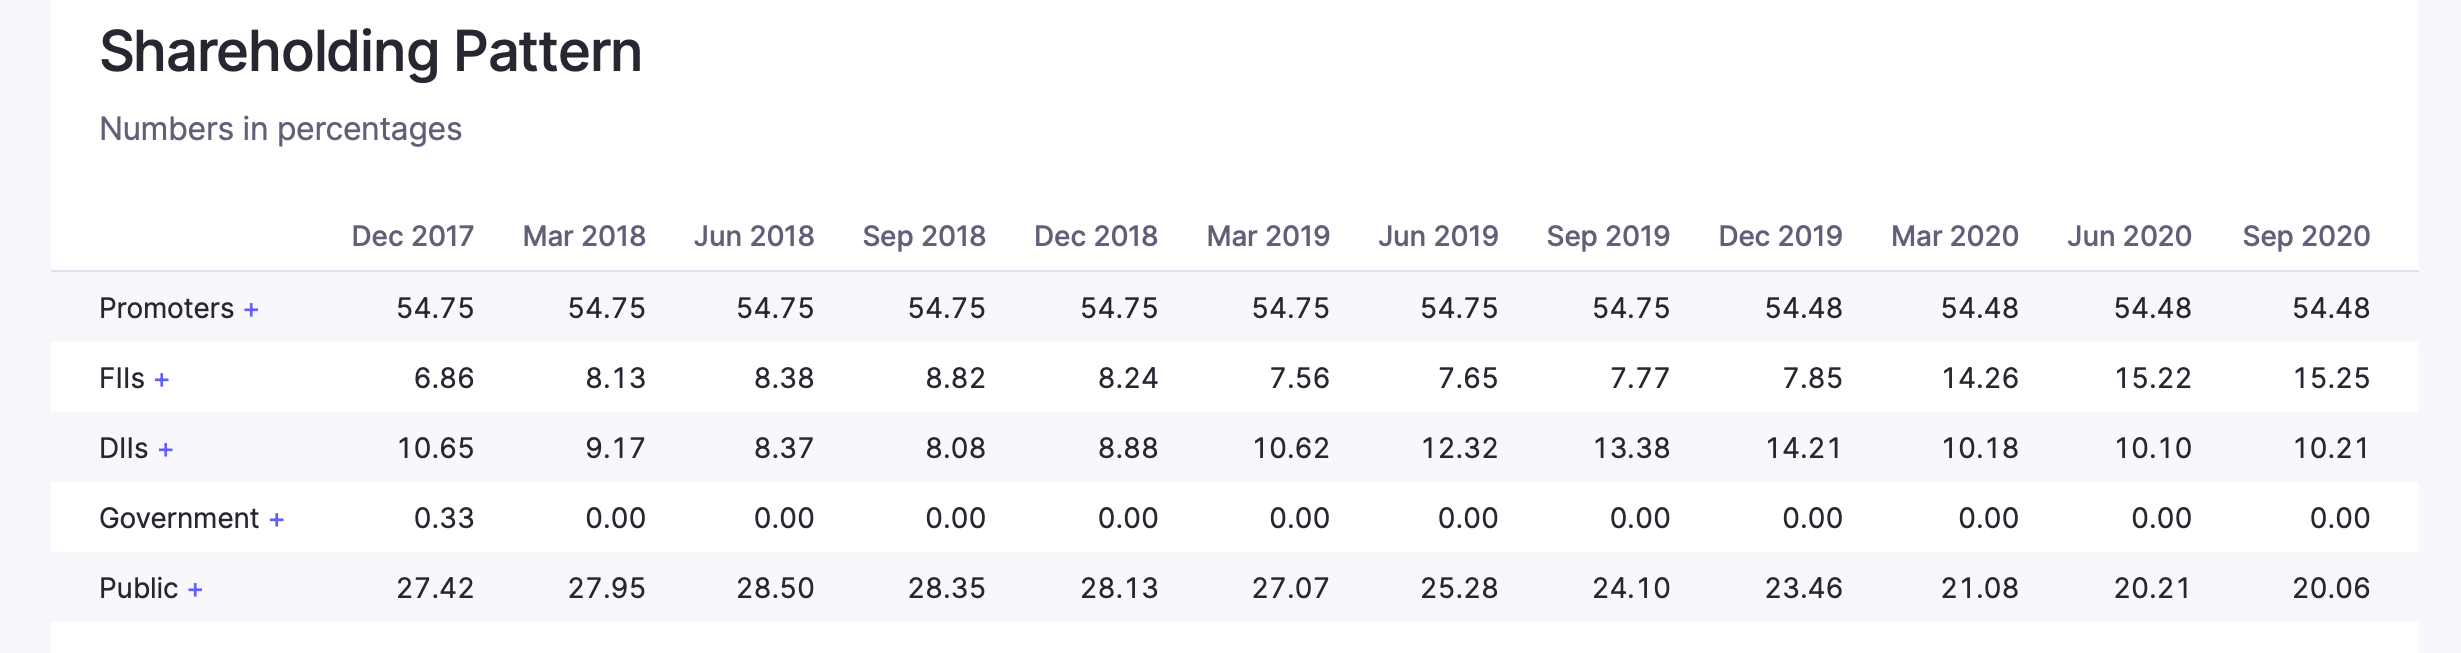Viewport: 2461px width, 653px height.
Task: Expand the DIIs row plus icon
Action: coord(166,450)
